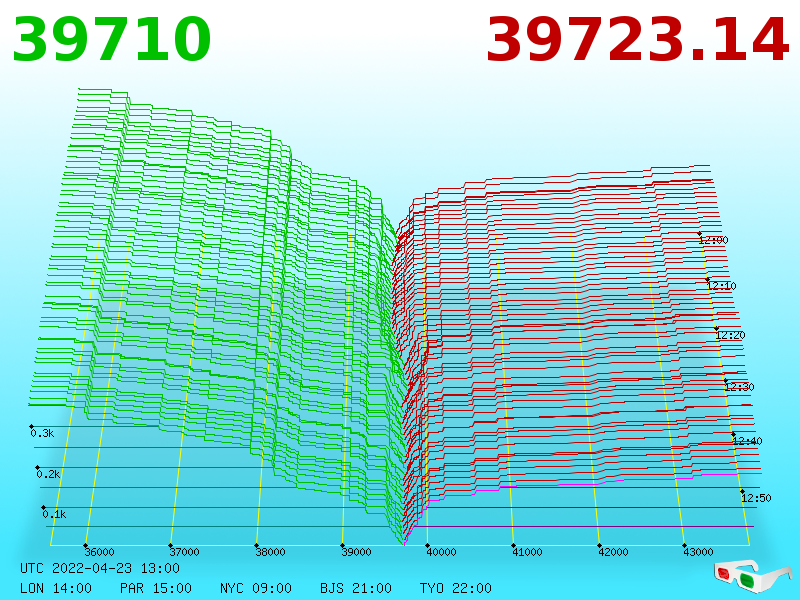Click the 40000 price axis label
This screenshot has width=800, height=600.
(x=441, y=552)
